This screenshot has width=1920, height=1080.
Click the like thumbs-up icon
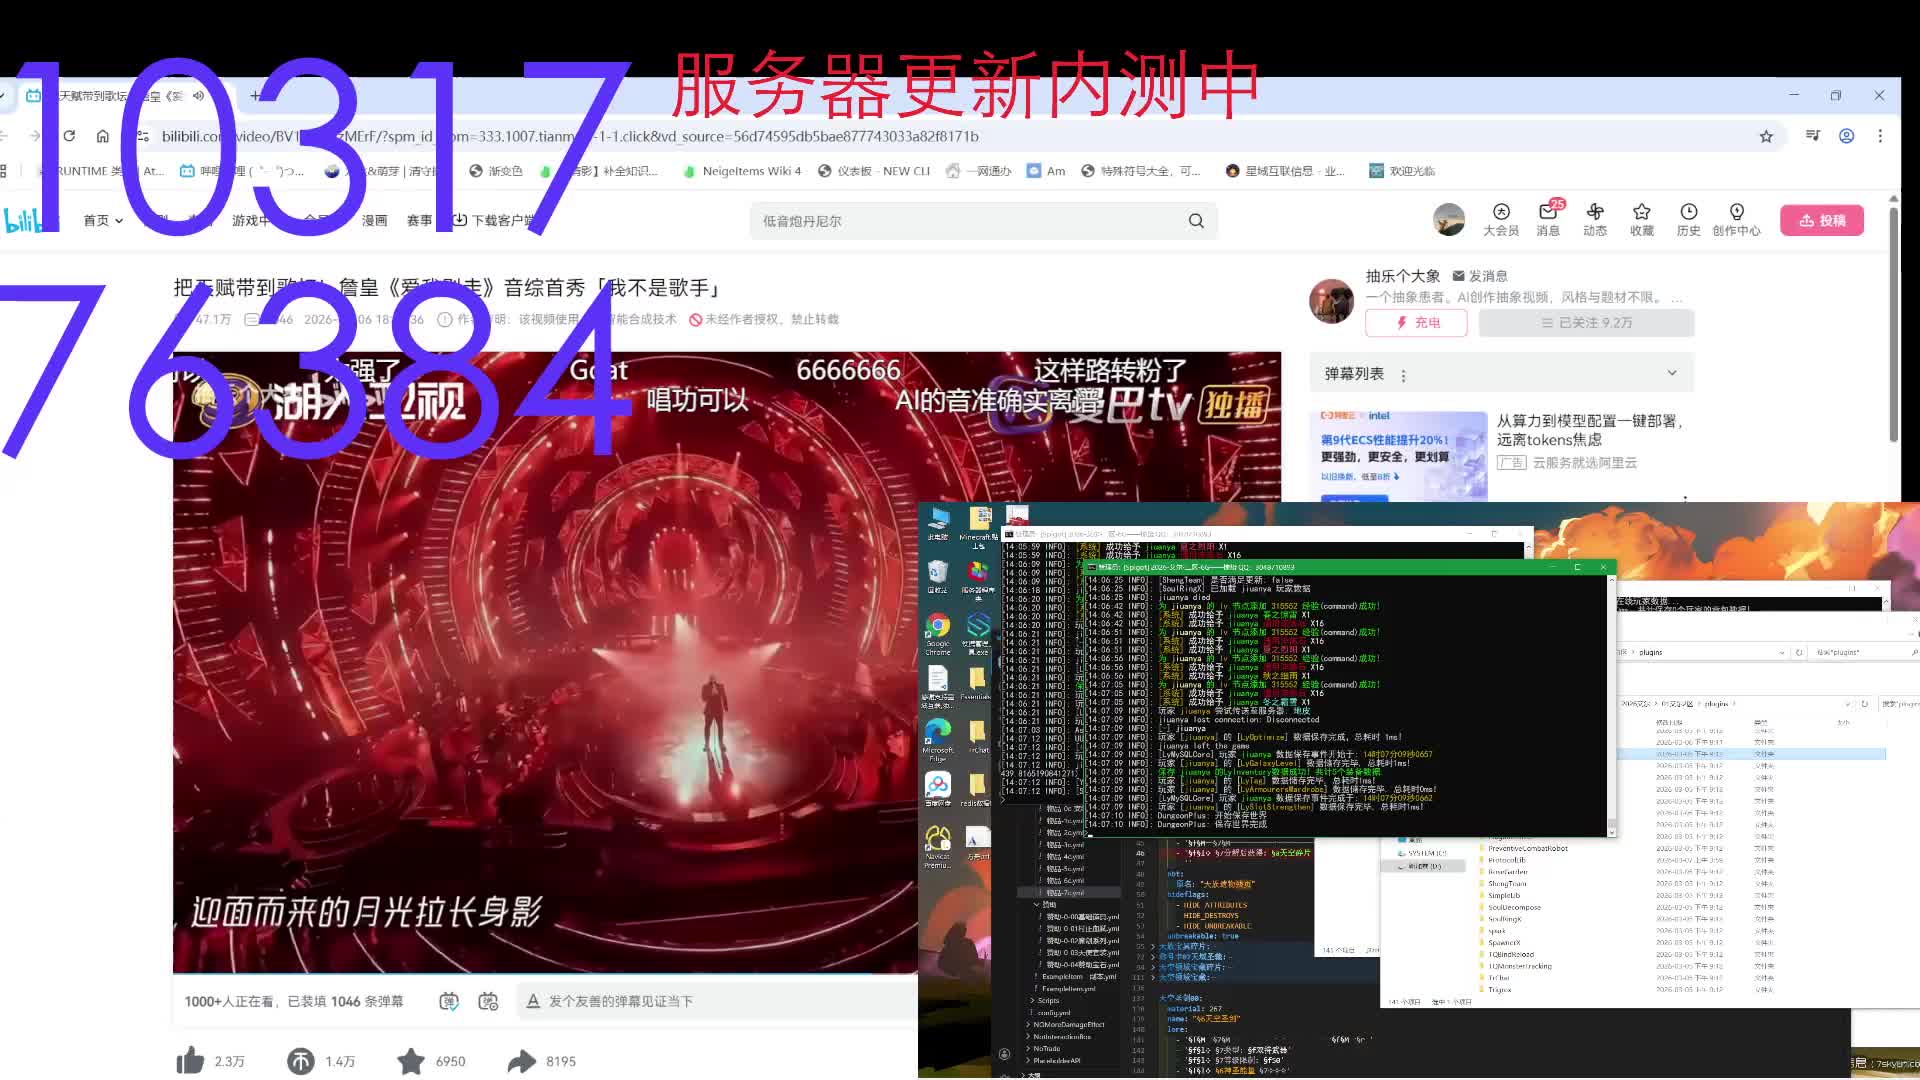tap(190, 1061)
